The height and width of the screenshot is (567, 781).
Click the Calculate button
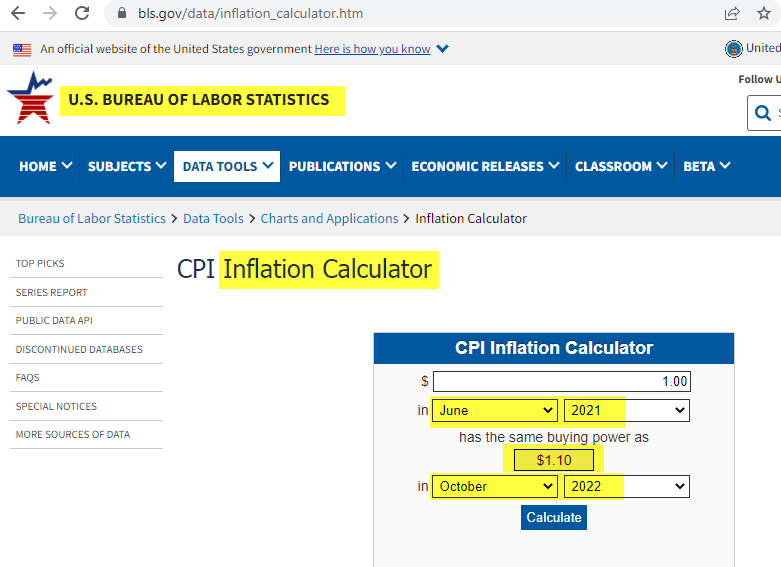point(554,518)
